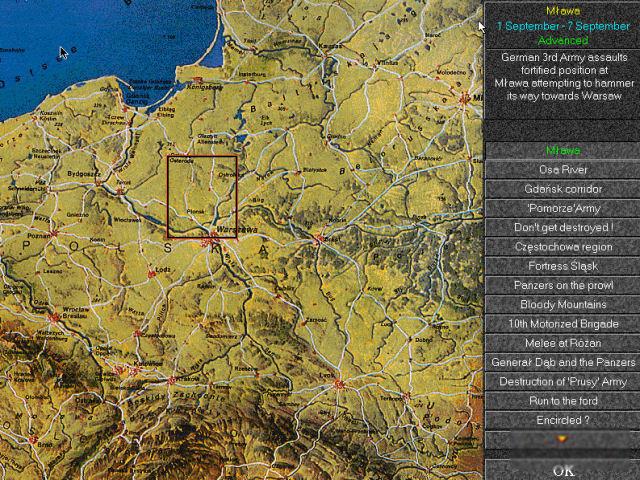640x480 pixels.
Task: Confirm selection with the OK button
Action: pyautogui.click(x=563, y=470)
